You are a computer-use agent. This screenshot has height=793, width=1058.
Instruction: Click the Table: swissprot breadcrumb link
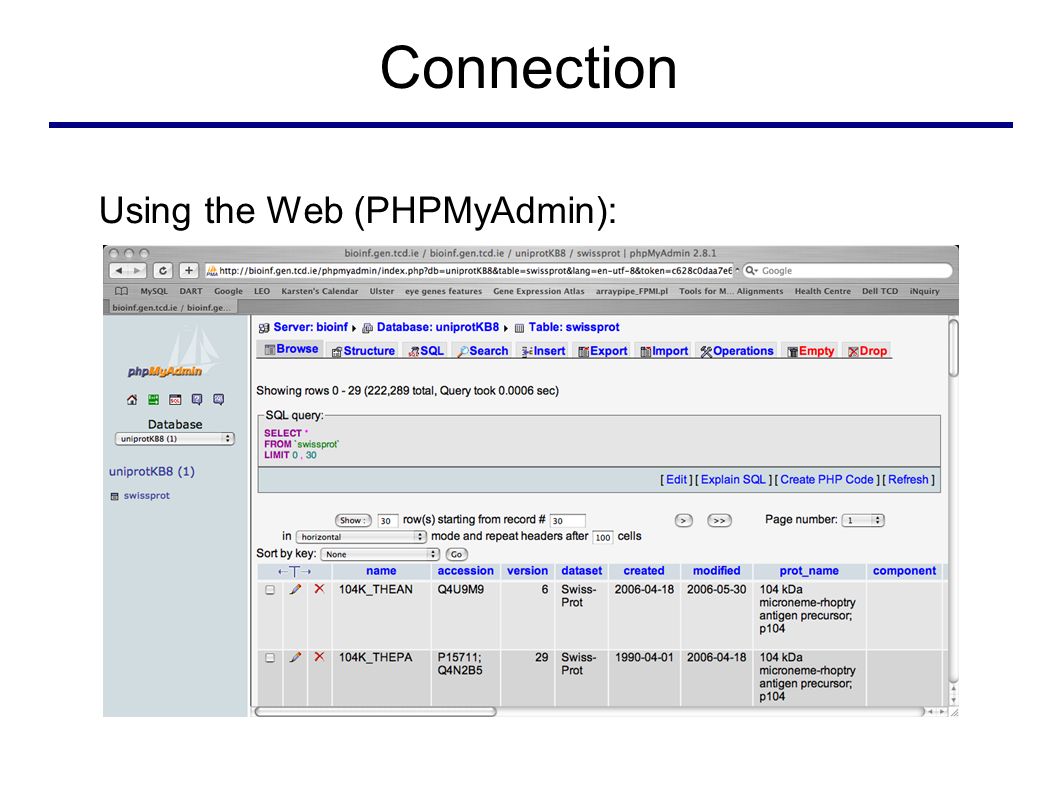[574, 327]
